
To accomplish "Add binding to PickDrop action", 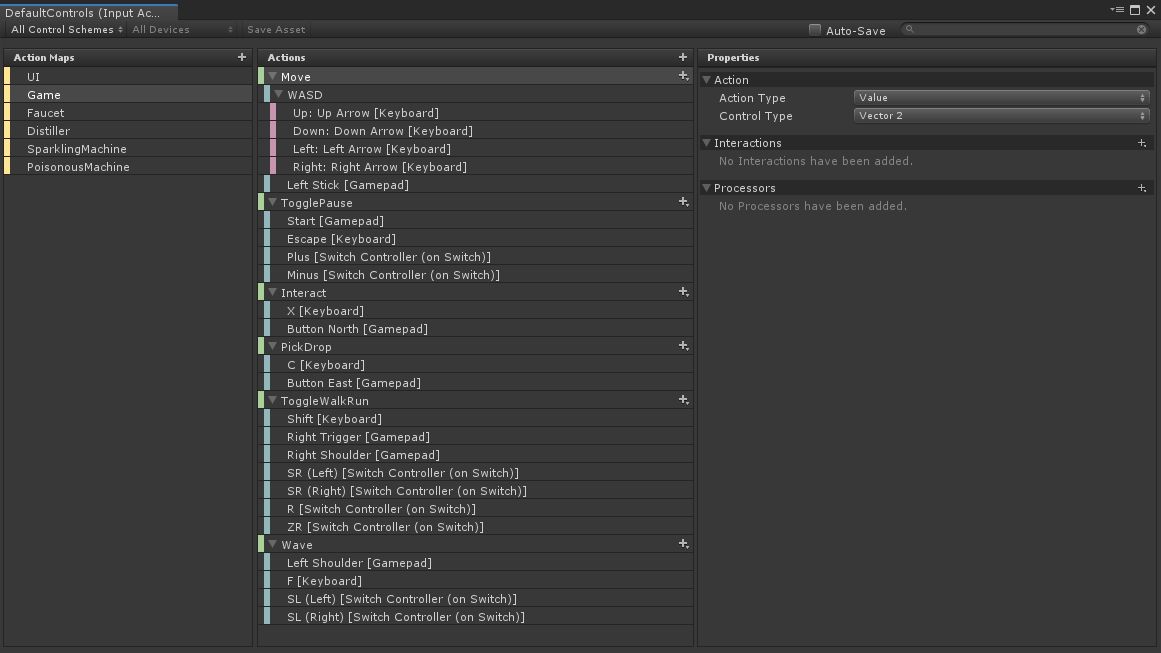I will point(683,346).
